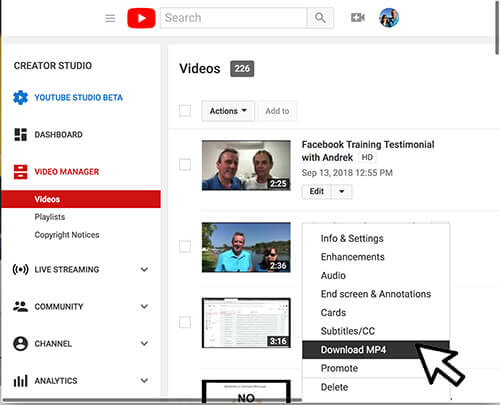Expand the Community section
The image size is (500, 405).
click(x=144, y=306)
